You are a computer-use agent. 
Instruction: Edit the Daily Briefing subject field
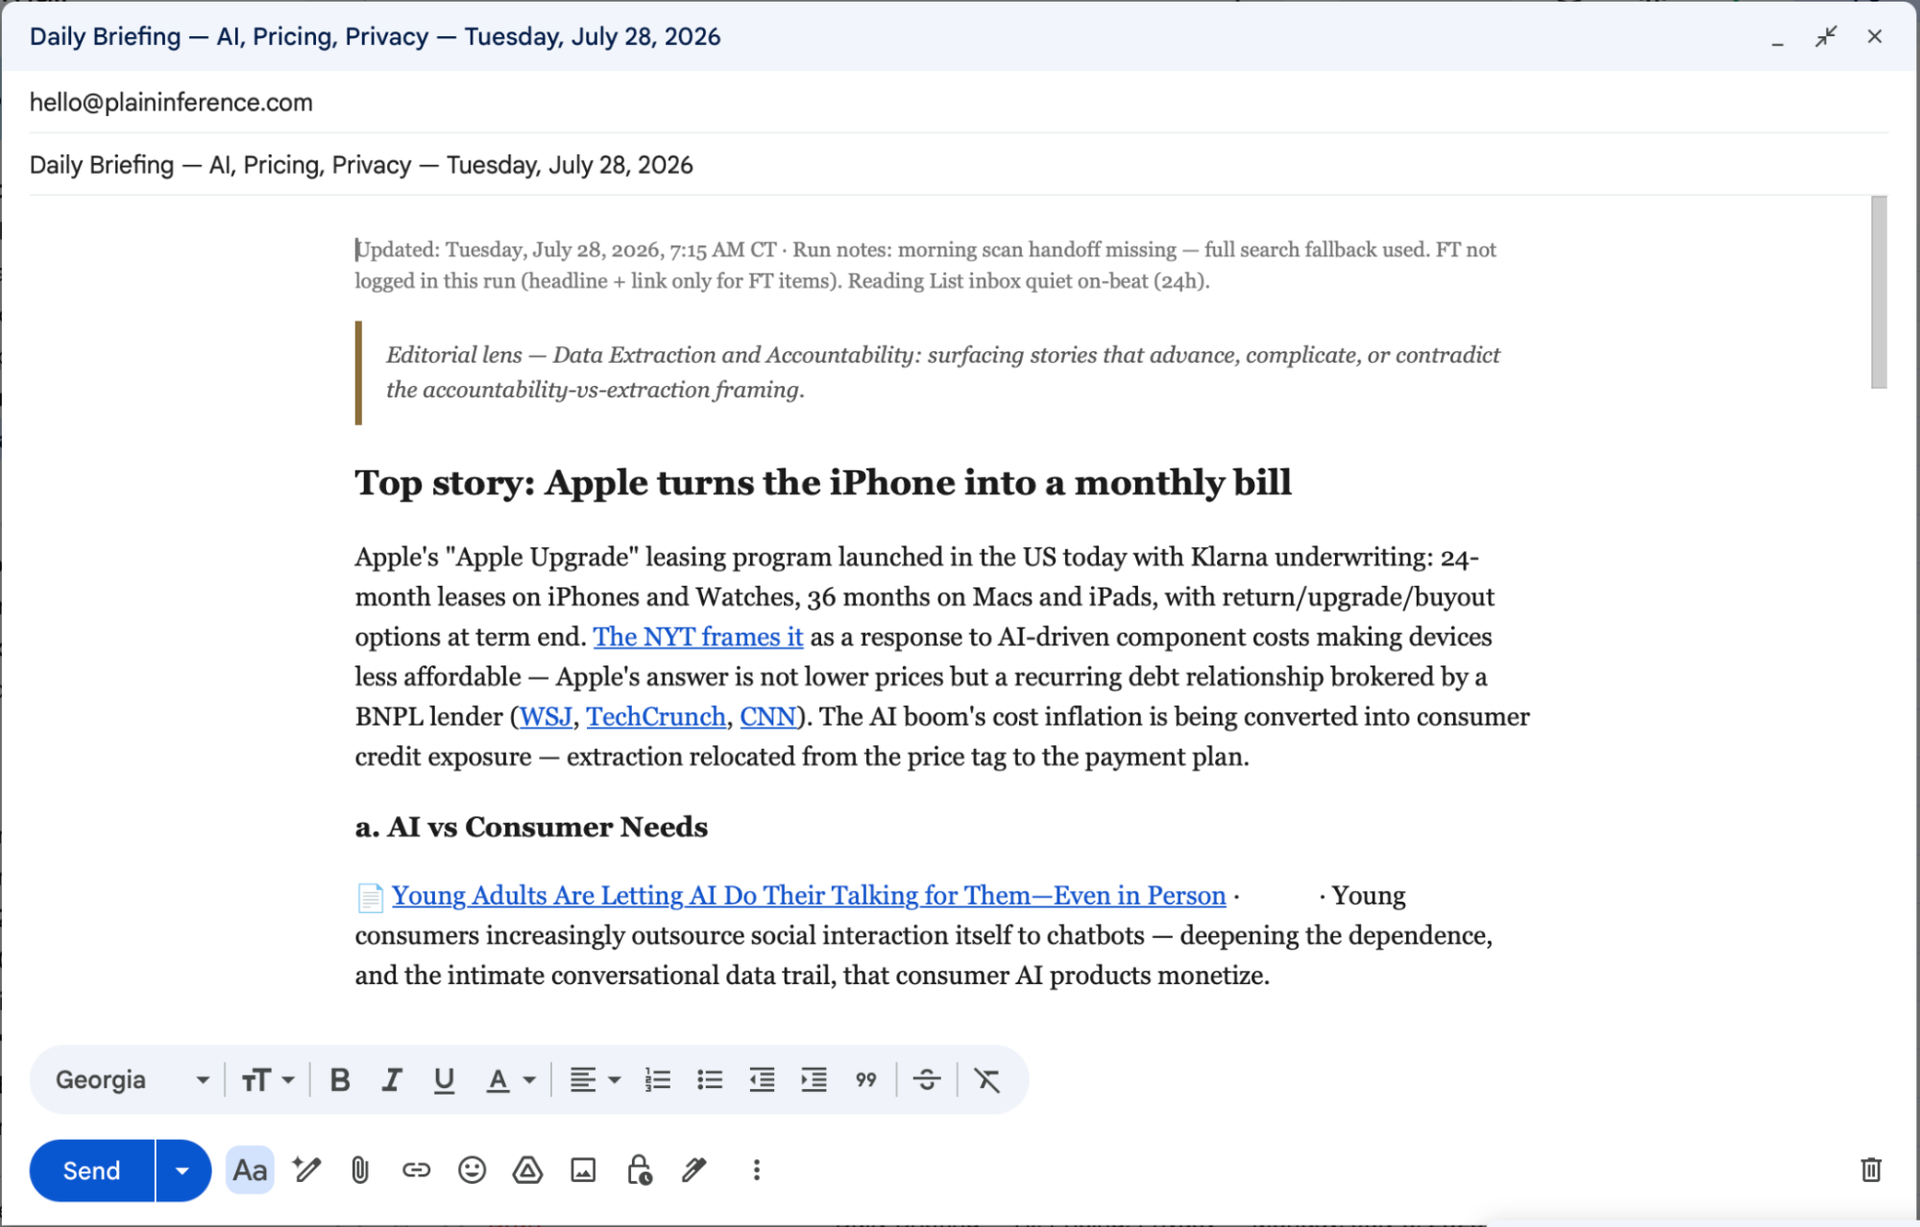(x=958, y=165)
